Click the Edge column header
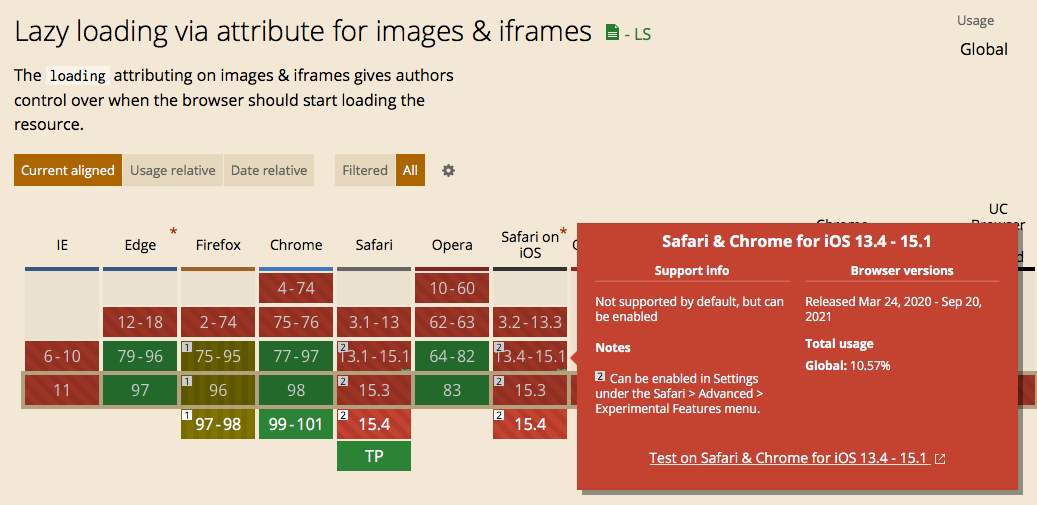Image resolution: width=1037 pixels, height=505 pixels. pos(140,245)
